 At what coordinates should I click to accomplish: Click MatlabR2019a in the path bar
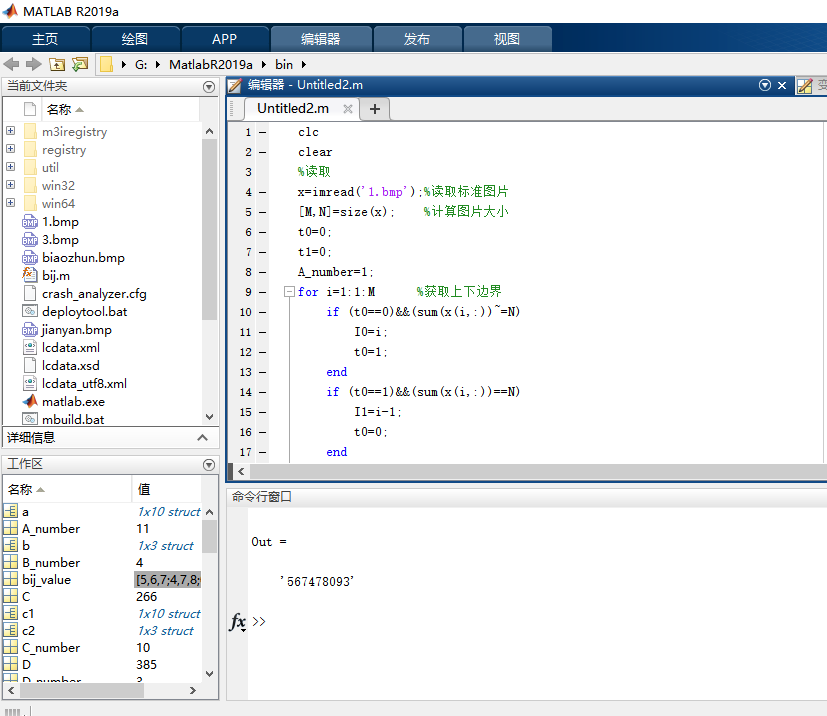tap(211, 64)
